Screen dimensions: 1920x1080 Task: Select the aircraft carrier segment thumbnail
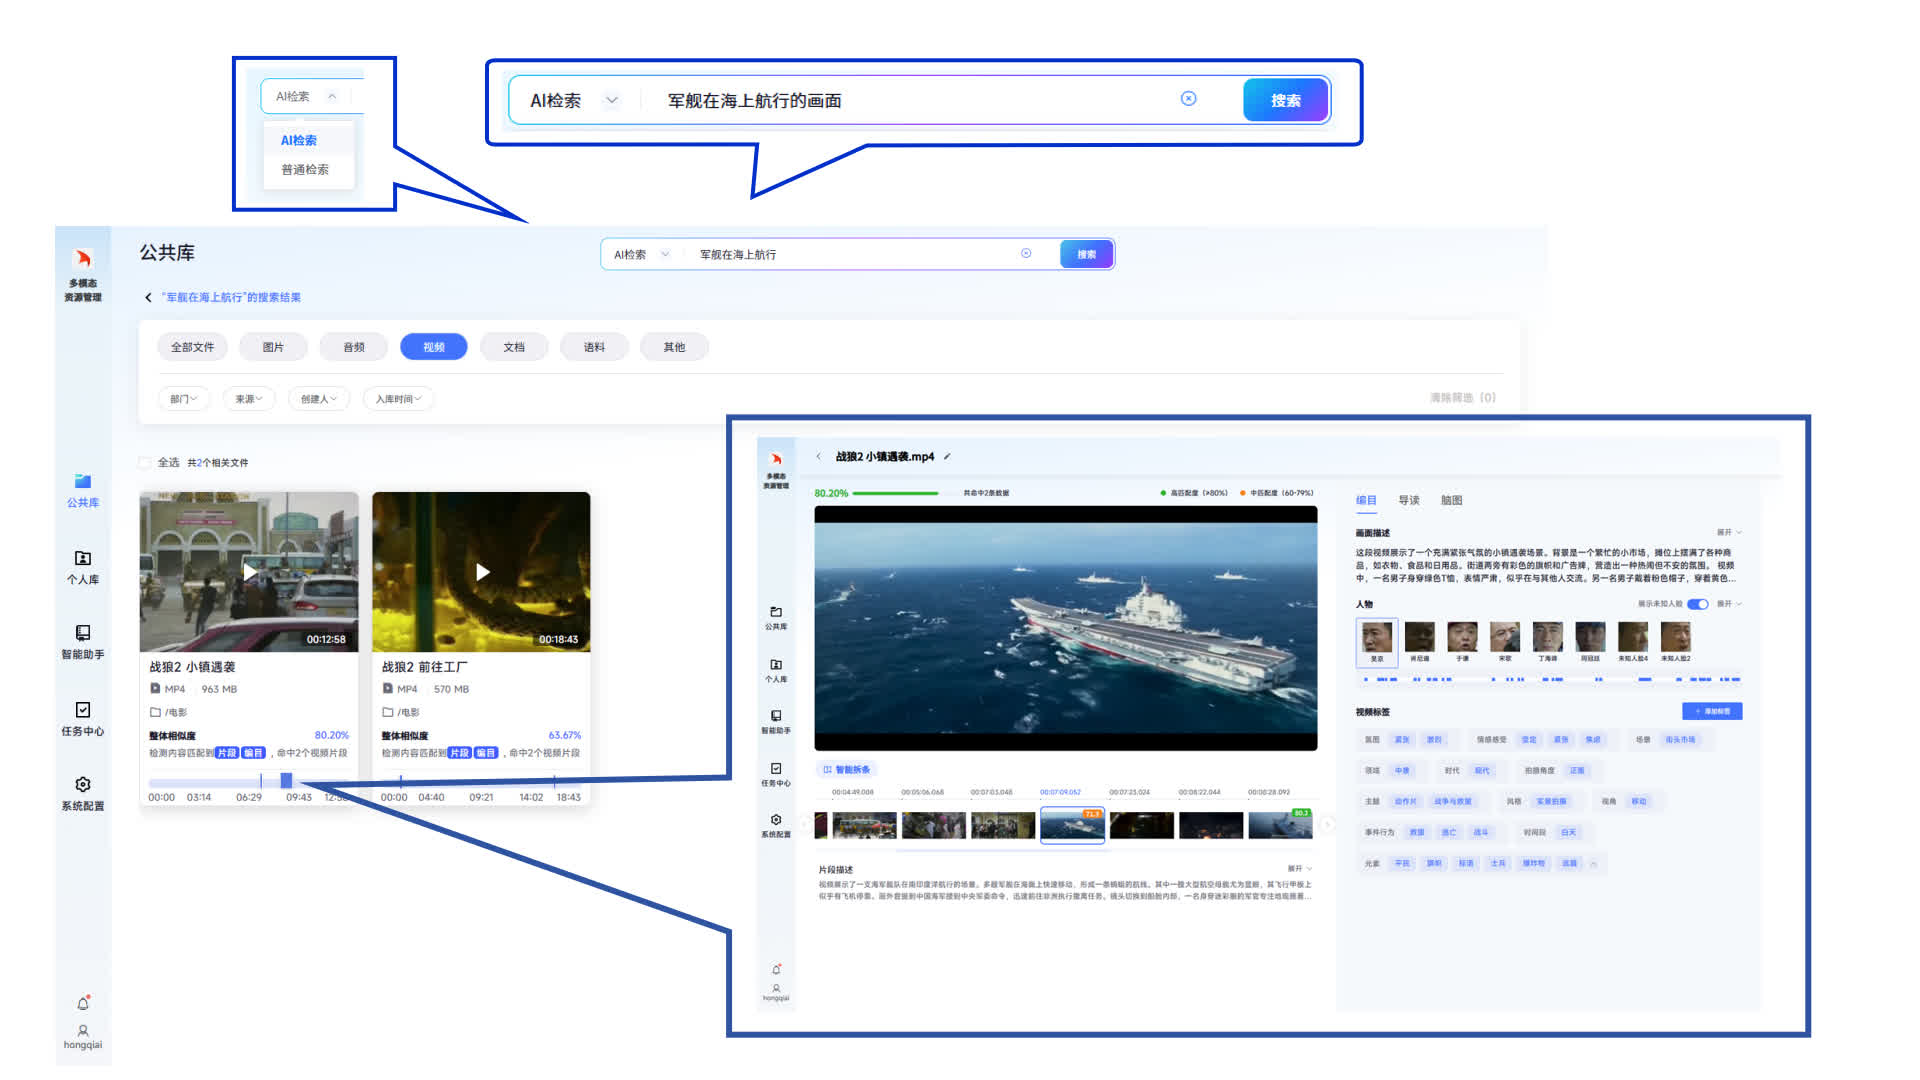coord(1072,825)
